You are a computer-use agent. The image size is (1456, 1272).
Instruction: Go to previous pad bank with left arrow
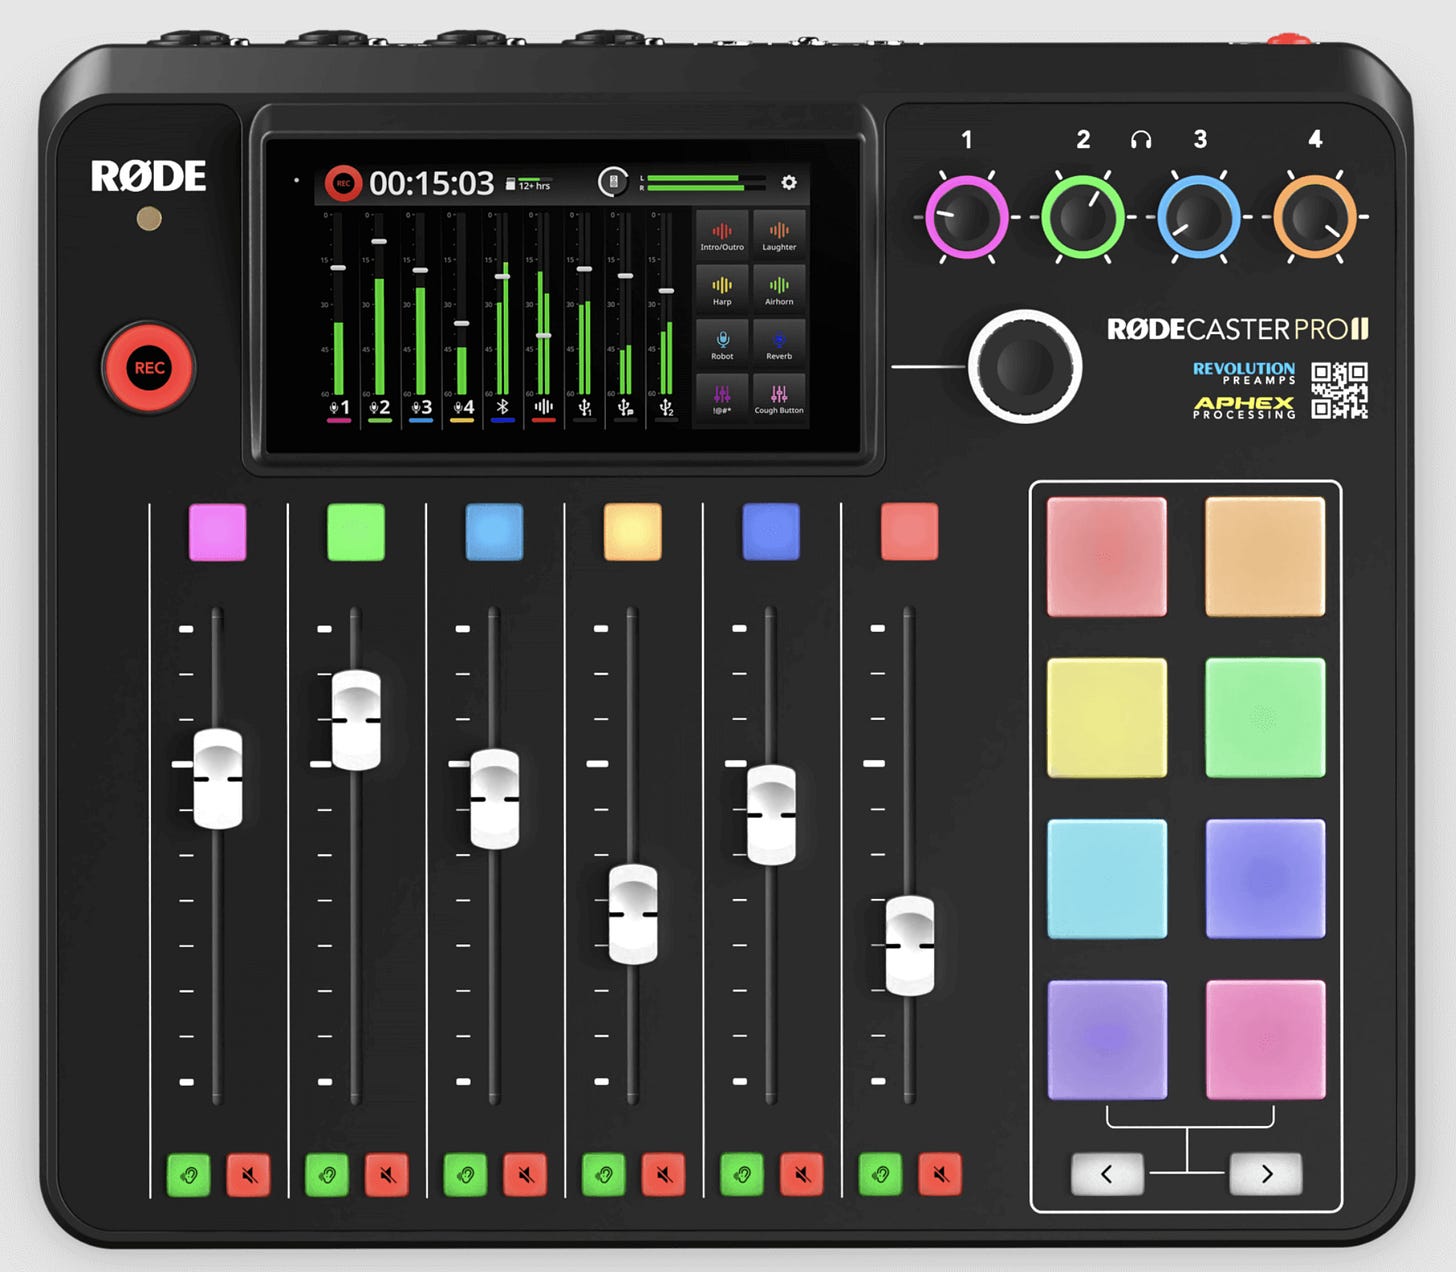pyautogui.click(x=1107, y=1174)
